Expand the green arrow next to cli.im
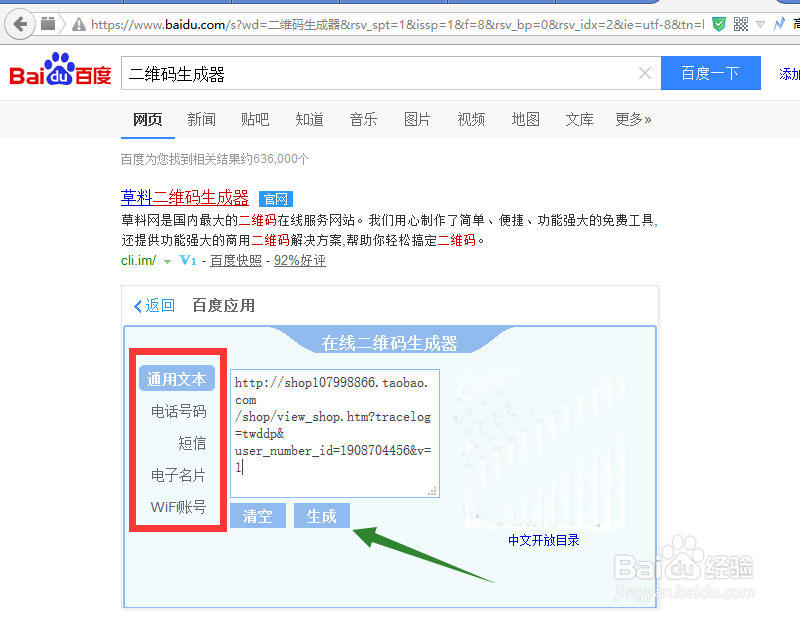Image resolution: width=800 pixels, height=620 pixels. [x=167, y=262]
